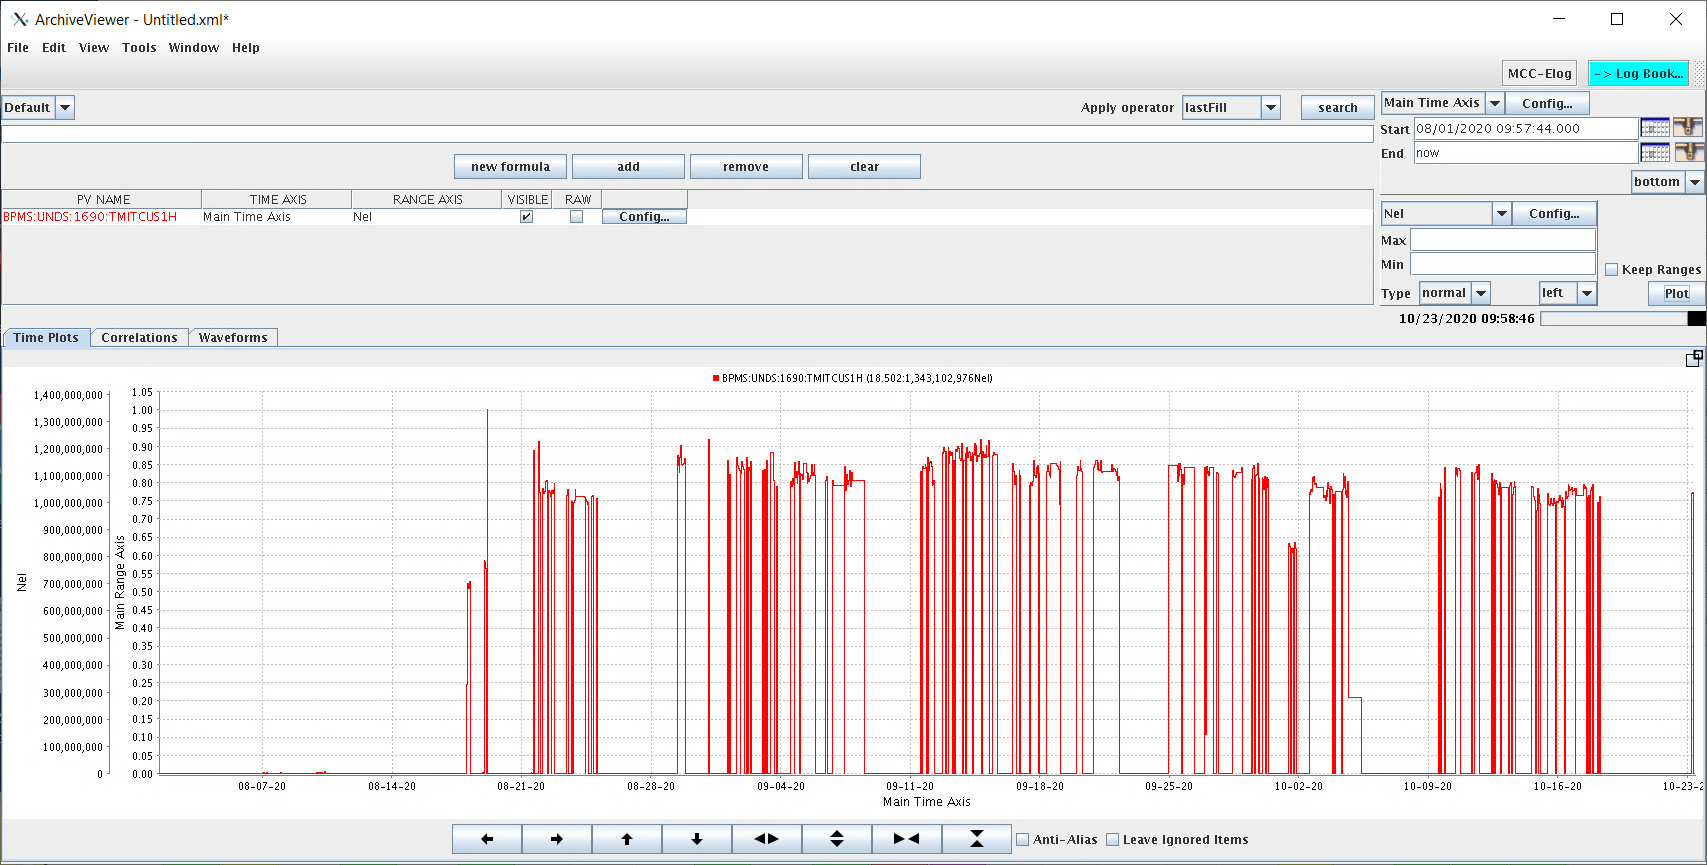Uncheck VISIBLE for BPMS:UNDS:1690:TMITCUS1H

(526, 217)
